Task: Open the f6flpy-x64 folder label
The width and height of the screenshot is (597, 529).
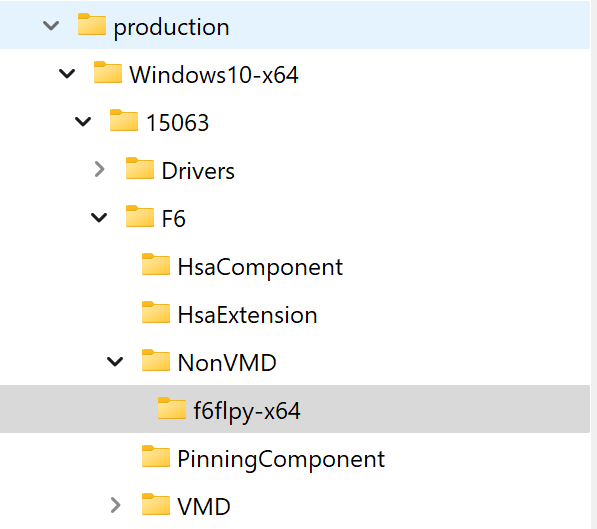Action: (247, 411)
